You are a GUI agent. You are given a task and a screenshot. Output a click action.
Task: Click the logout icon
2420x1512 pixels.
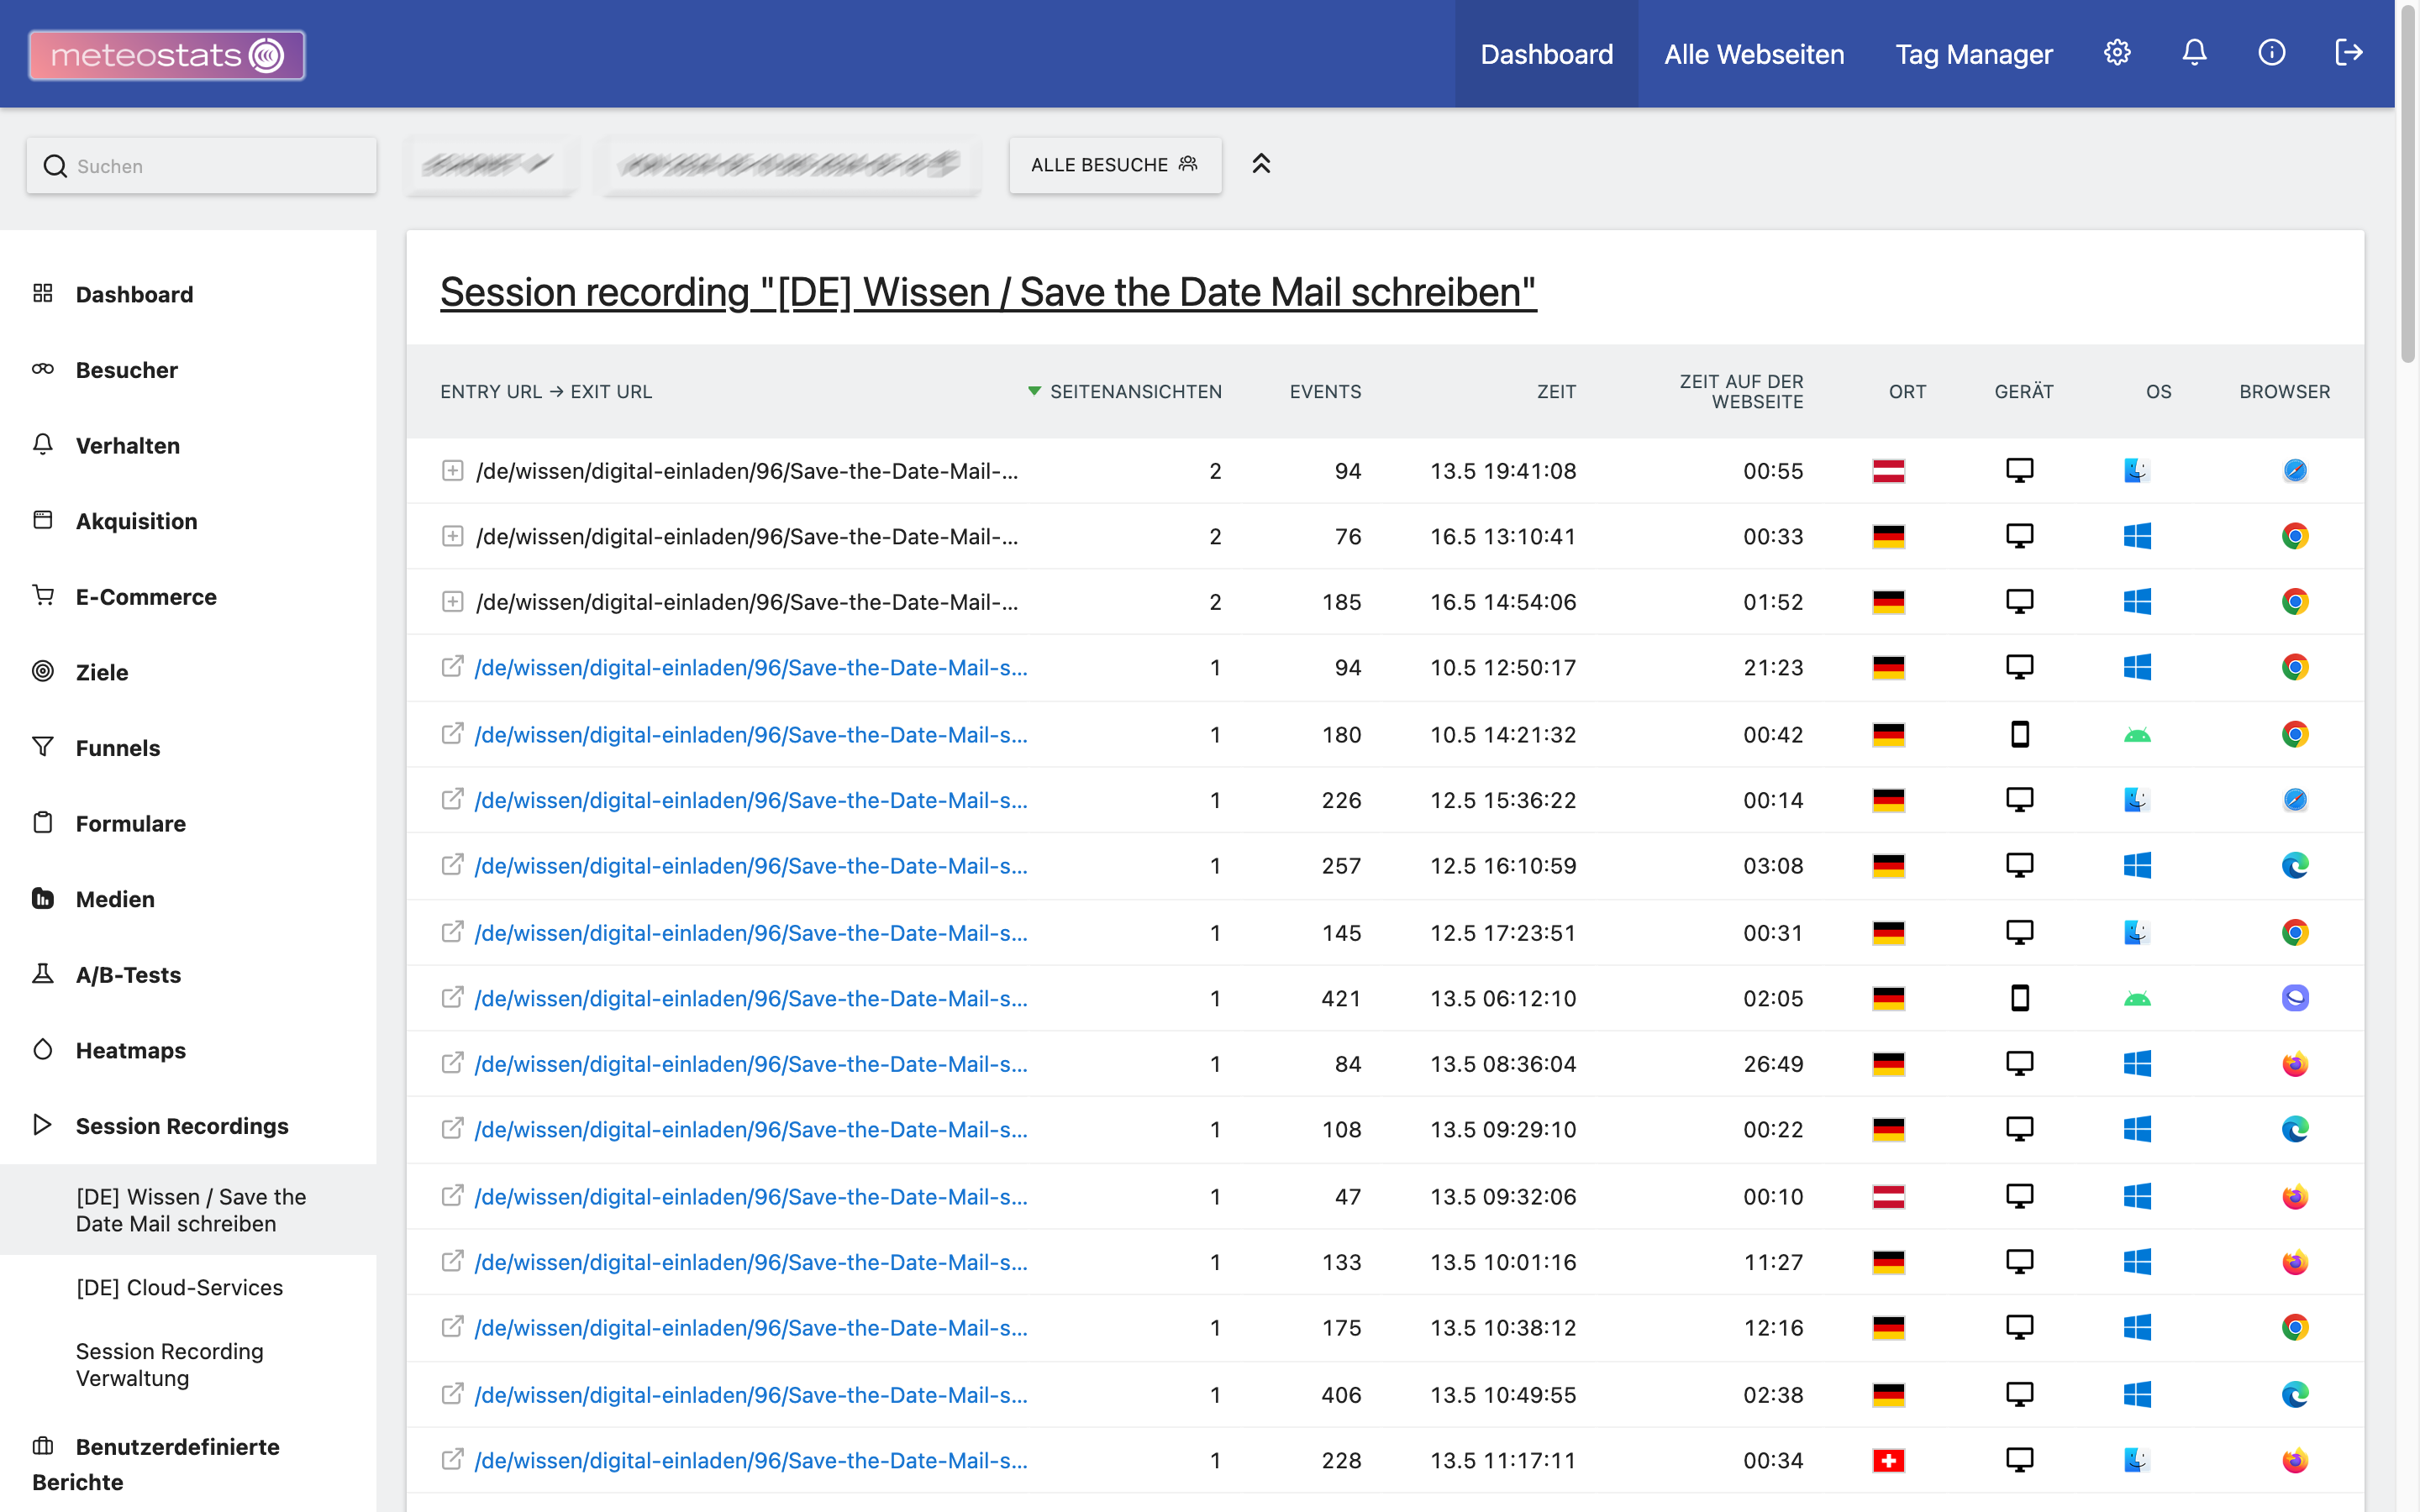coord(2348,53)
